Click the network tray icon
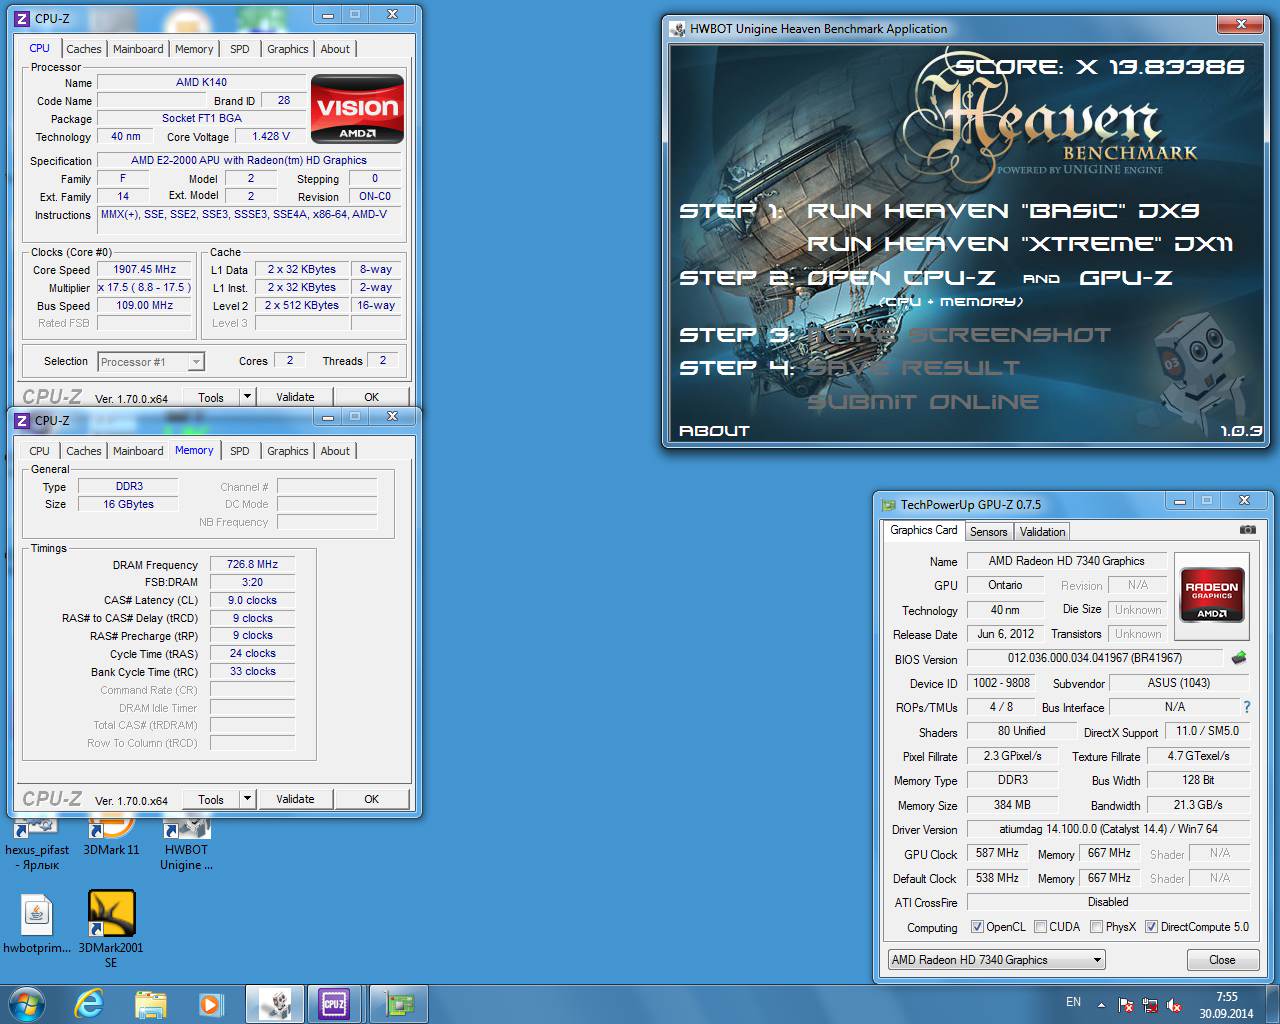 [x=1150, y=1004]
